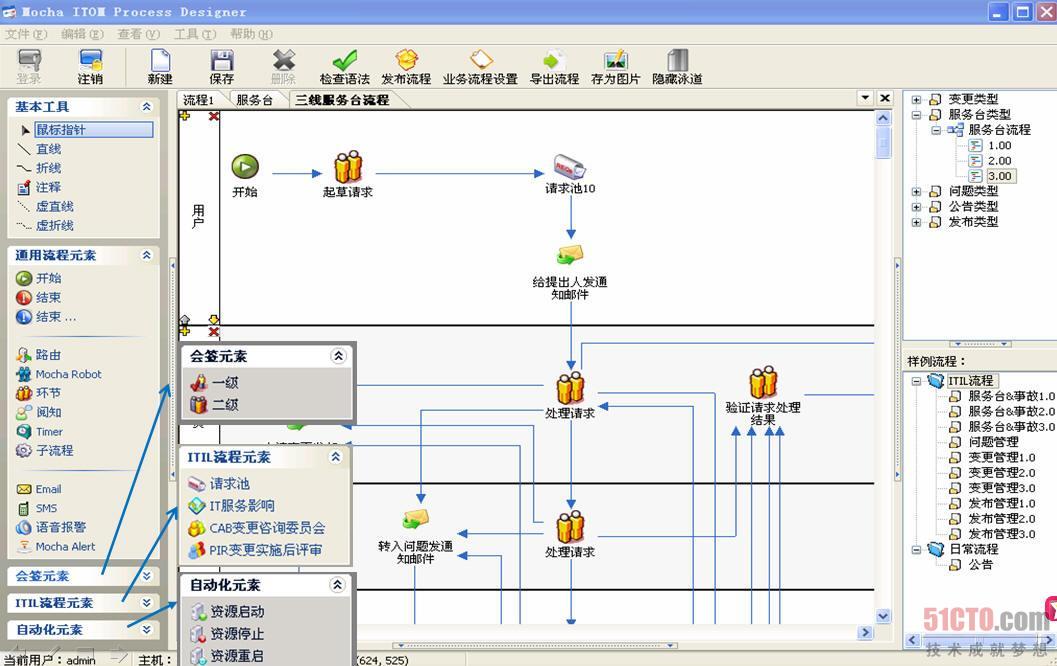This screenshot has width=1057, height=666.
Task: Open 公告 under 日常流程
Action: coord(980,565)
